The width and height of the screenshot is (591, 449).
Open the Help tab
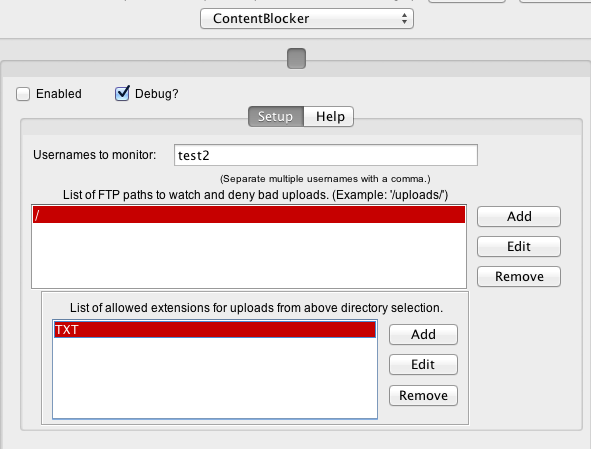[x=329, y=116]
